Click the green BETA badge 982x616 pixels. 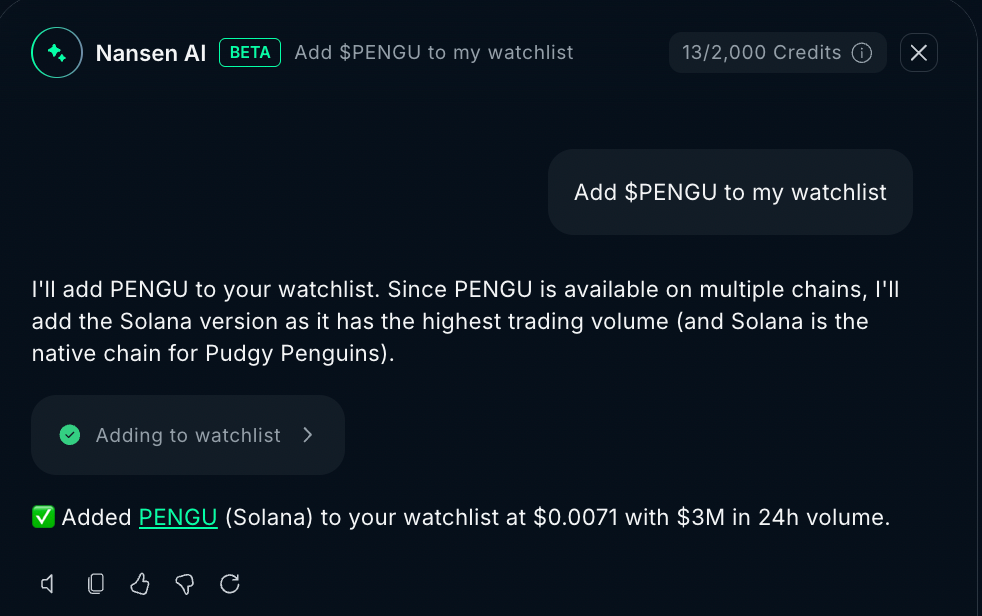(250, 53)
